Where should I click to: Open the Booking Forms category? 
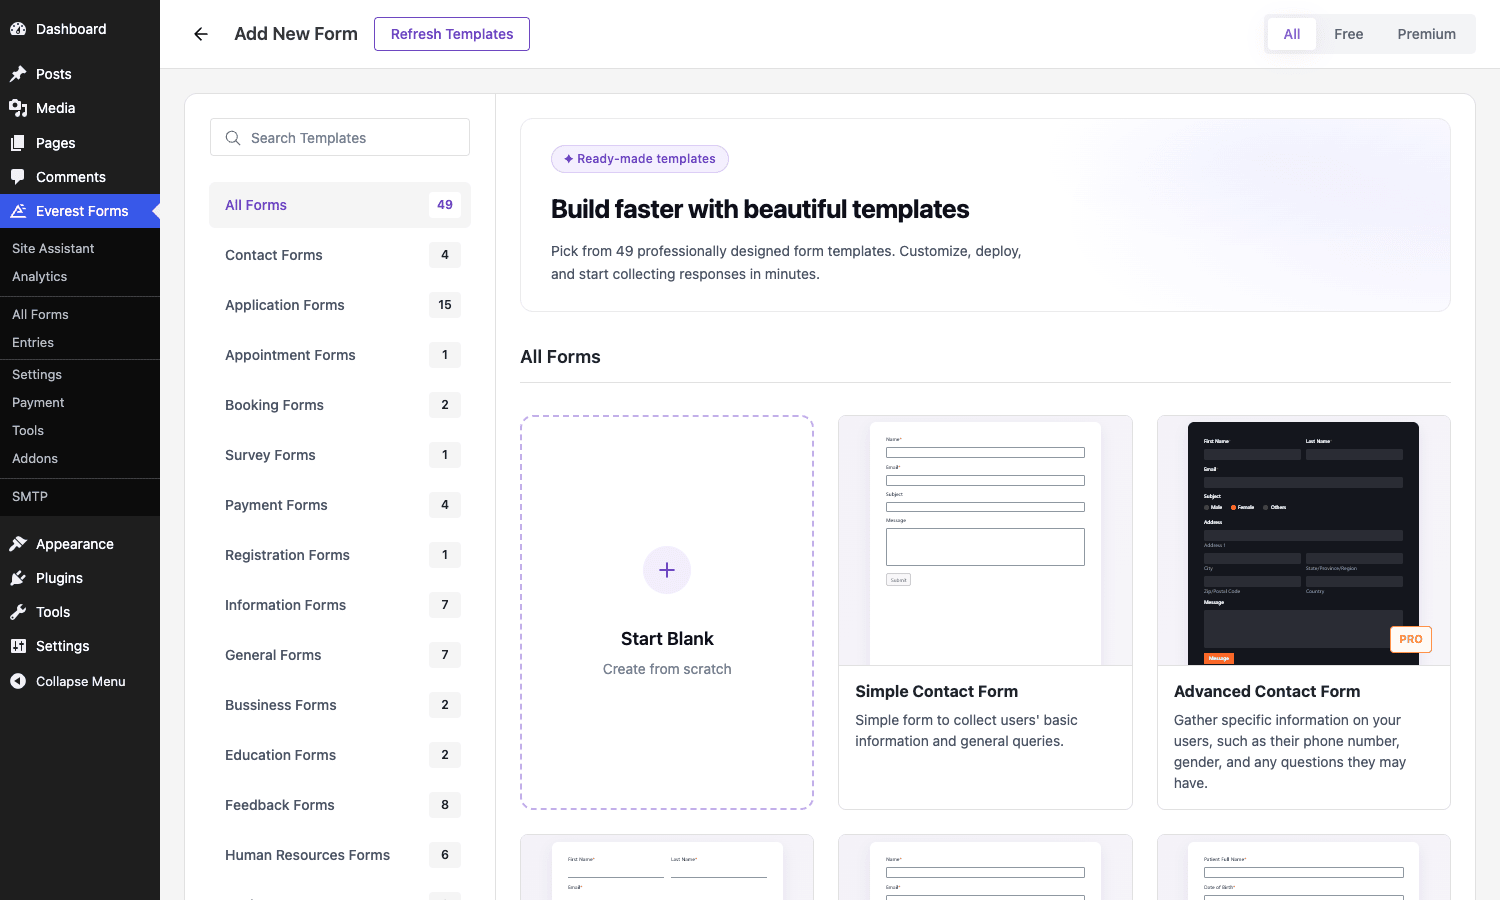point(340,405)
